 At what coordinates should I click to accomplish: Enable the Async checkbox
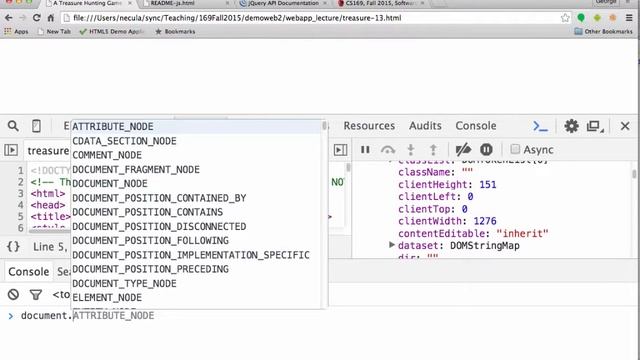(515, 149)
